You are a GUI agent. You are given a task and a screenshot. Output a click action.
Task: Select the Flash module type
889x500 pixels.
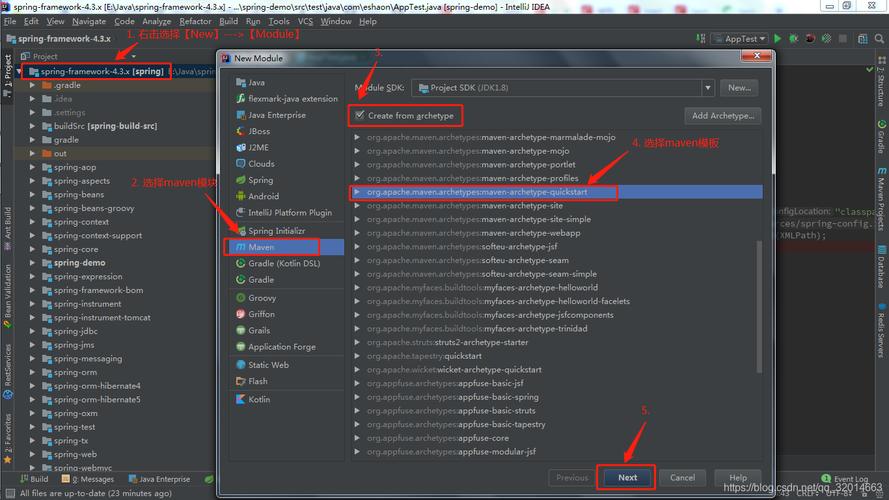(252, 382)
